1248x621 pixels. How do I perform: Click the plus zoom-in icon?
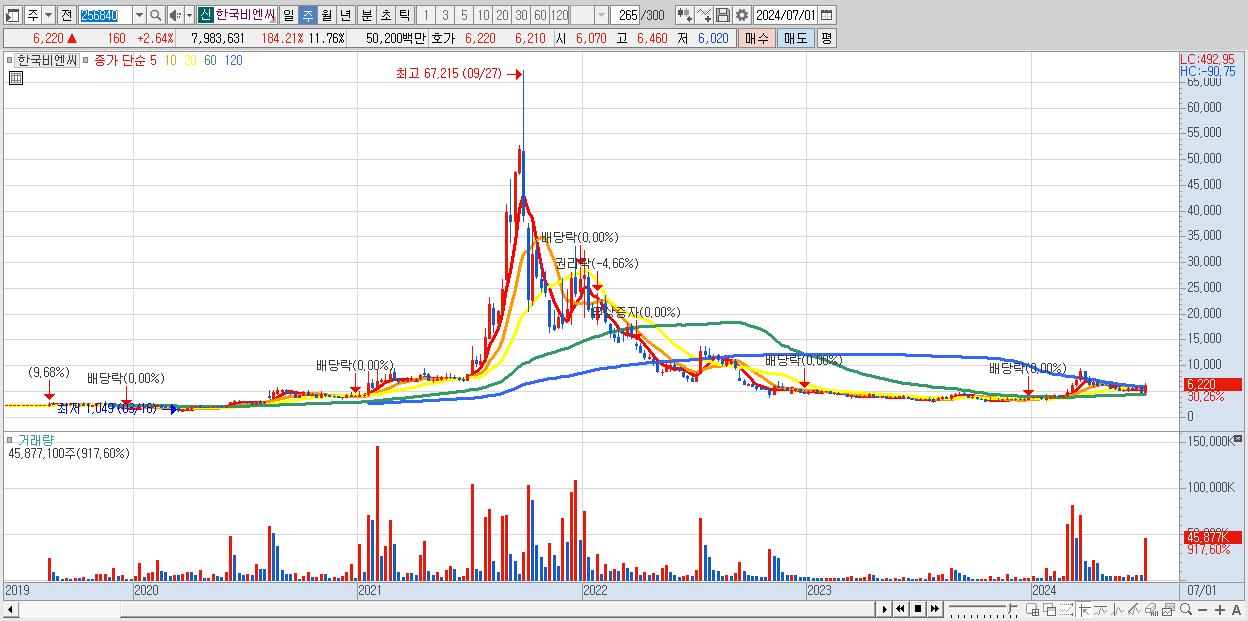(1220, 610)
